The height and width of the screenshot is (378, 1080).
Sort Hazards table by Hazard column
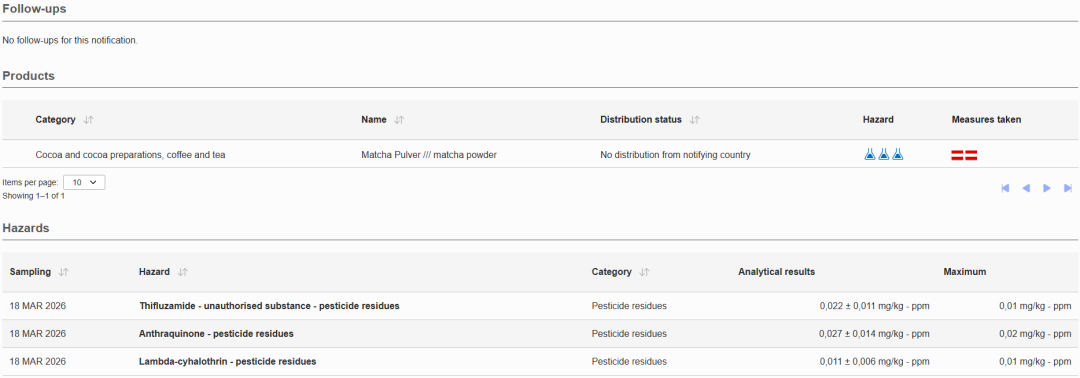point(183,272)
